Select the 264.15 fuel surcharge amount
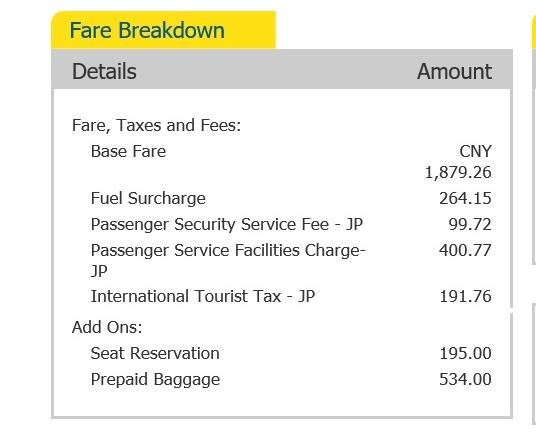 (465, 199)
